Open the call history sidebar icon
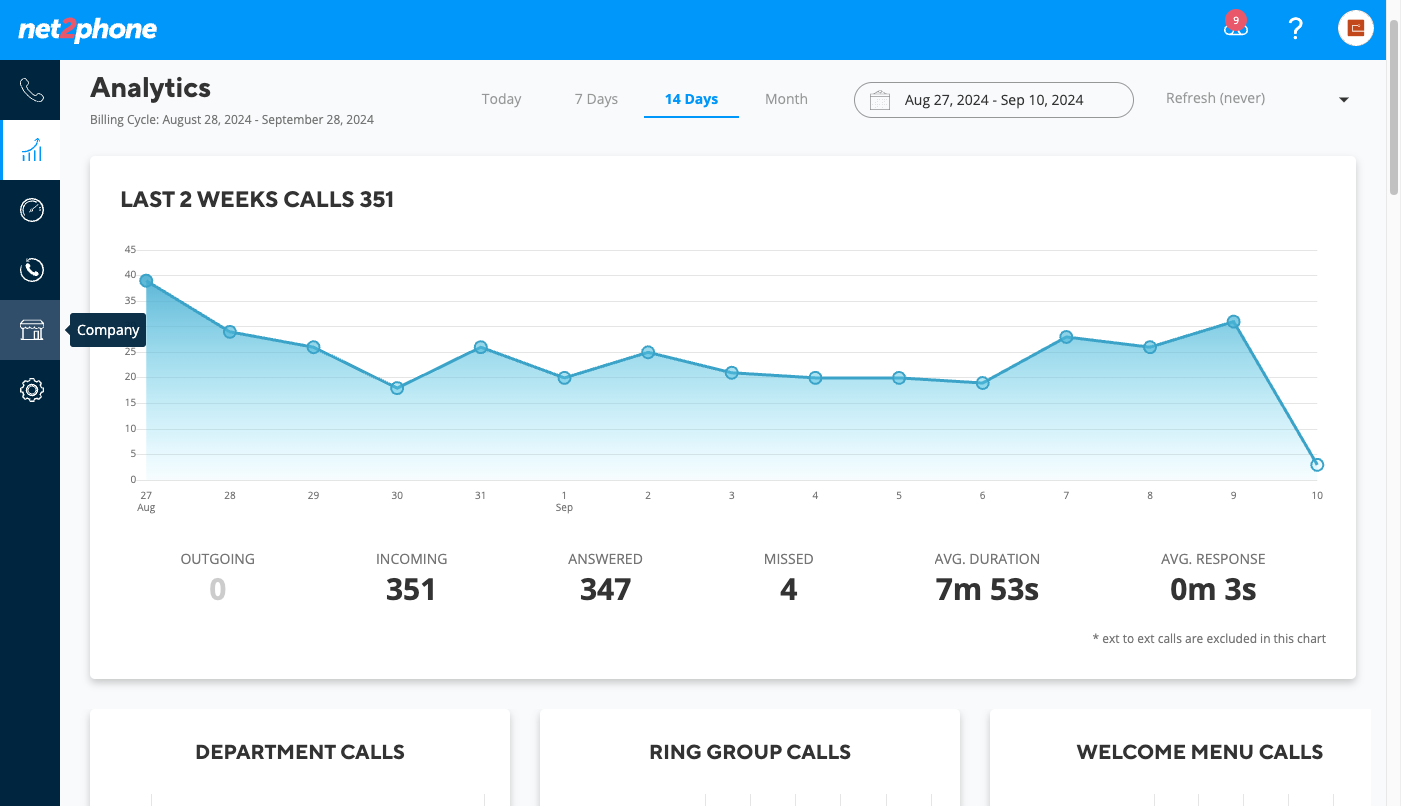Viewport: 1401px width, 806px height. point(31,270)
